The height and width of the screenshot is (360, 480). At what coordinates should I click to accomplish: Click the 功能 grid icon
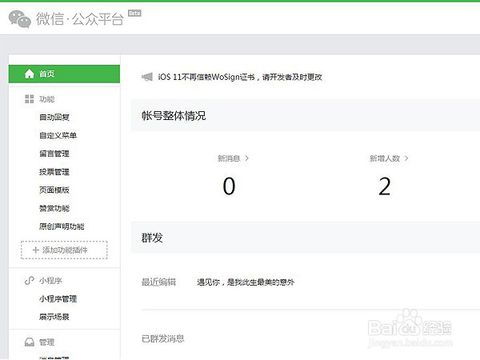29,99
